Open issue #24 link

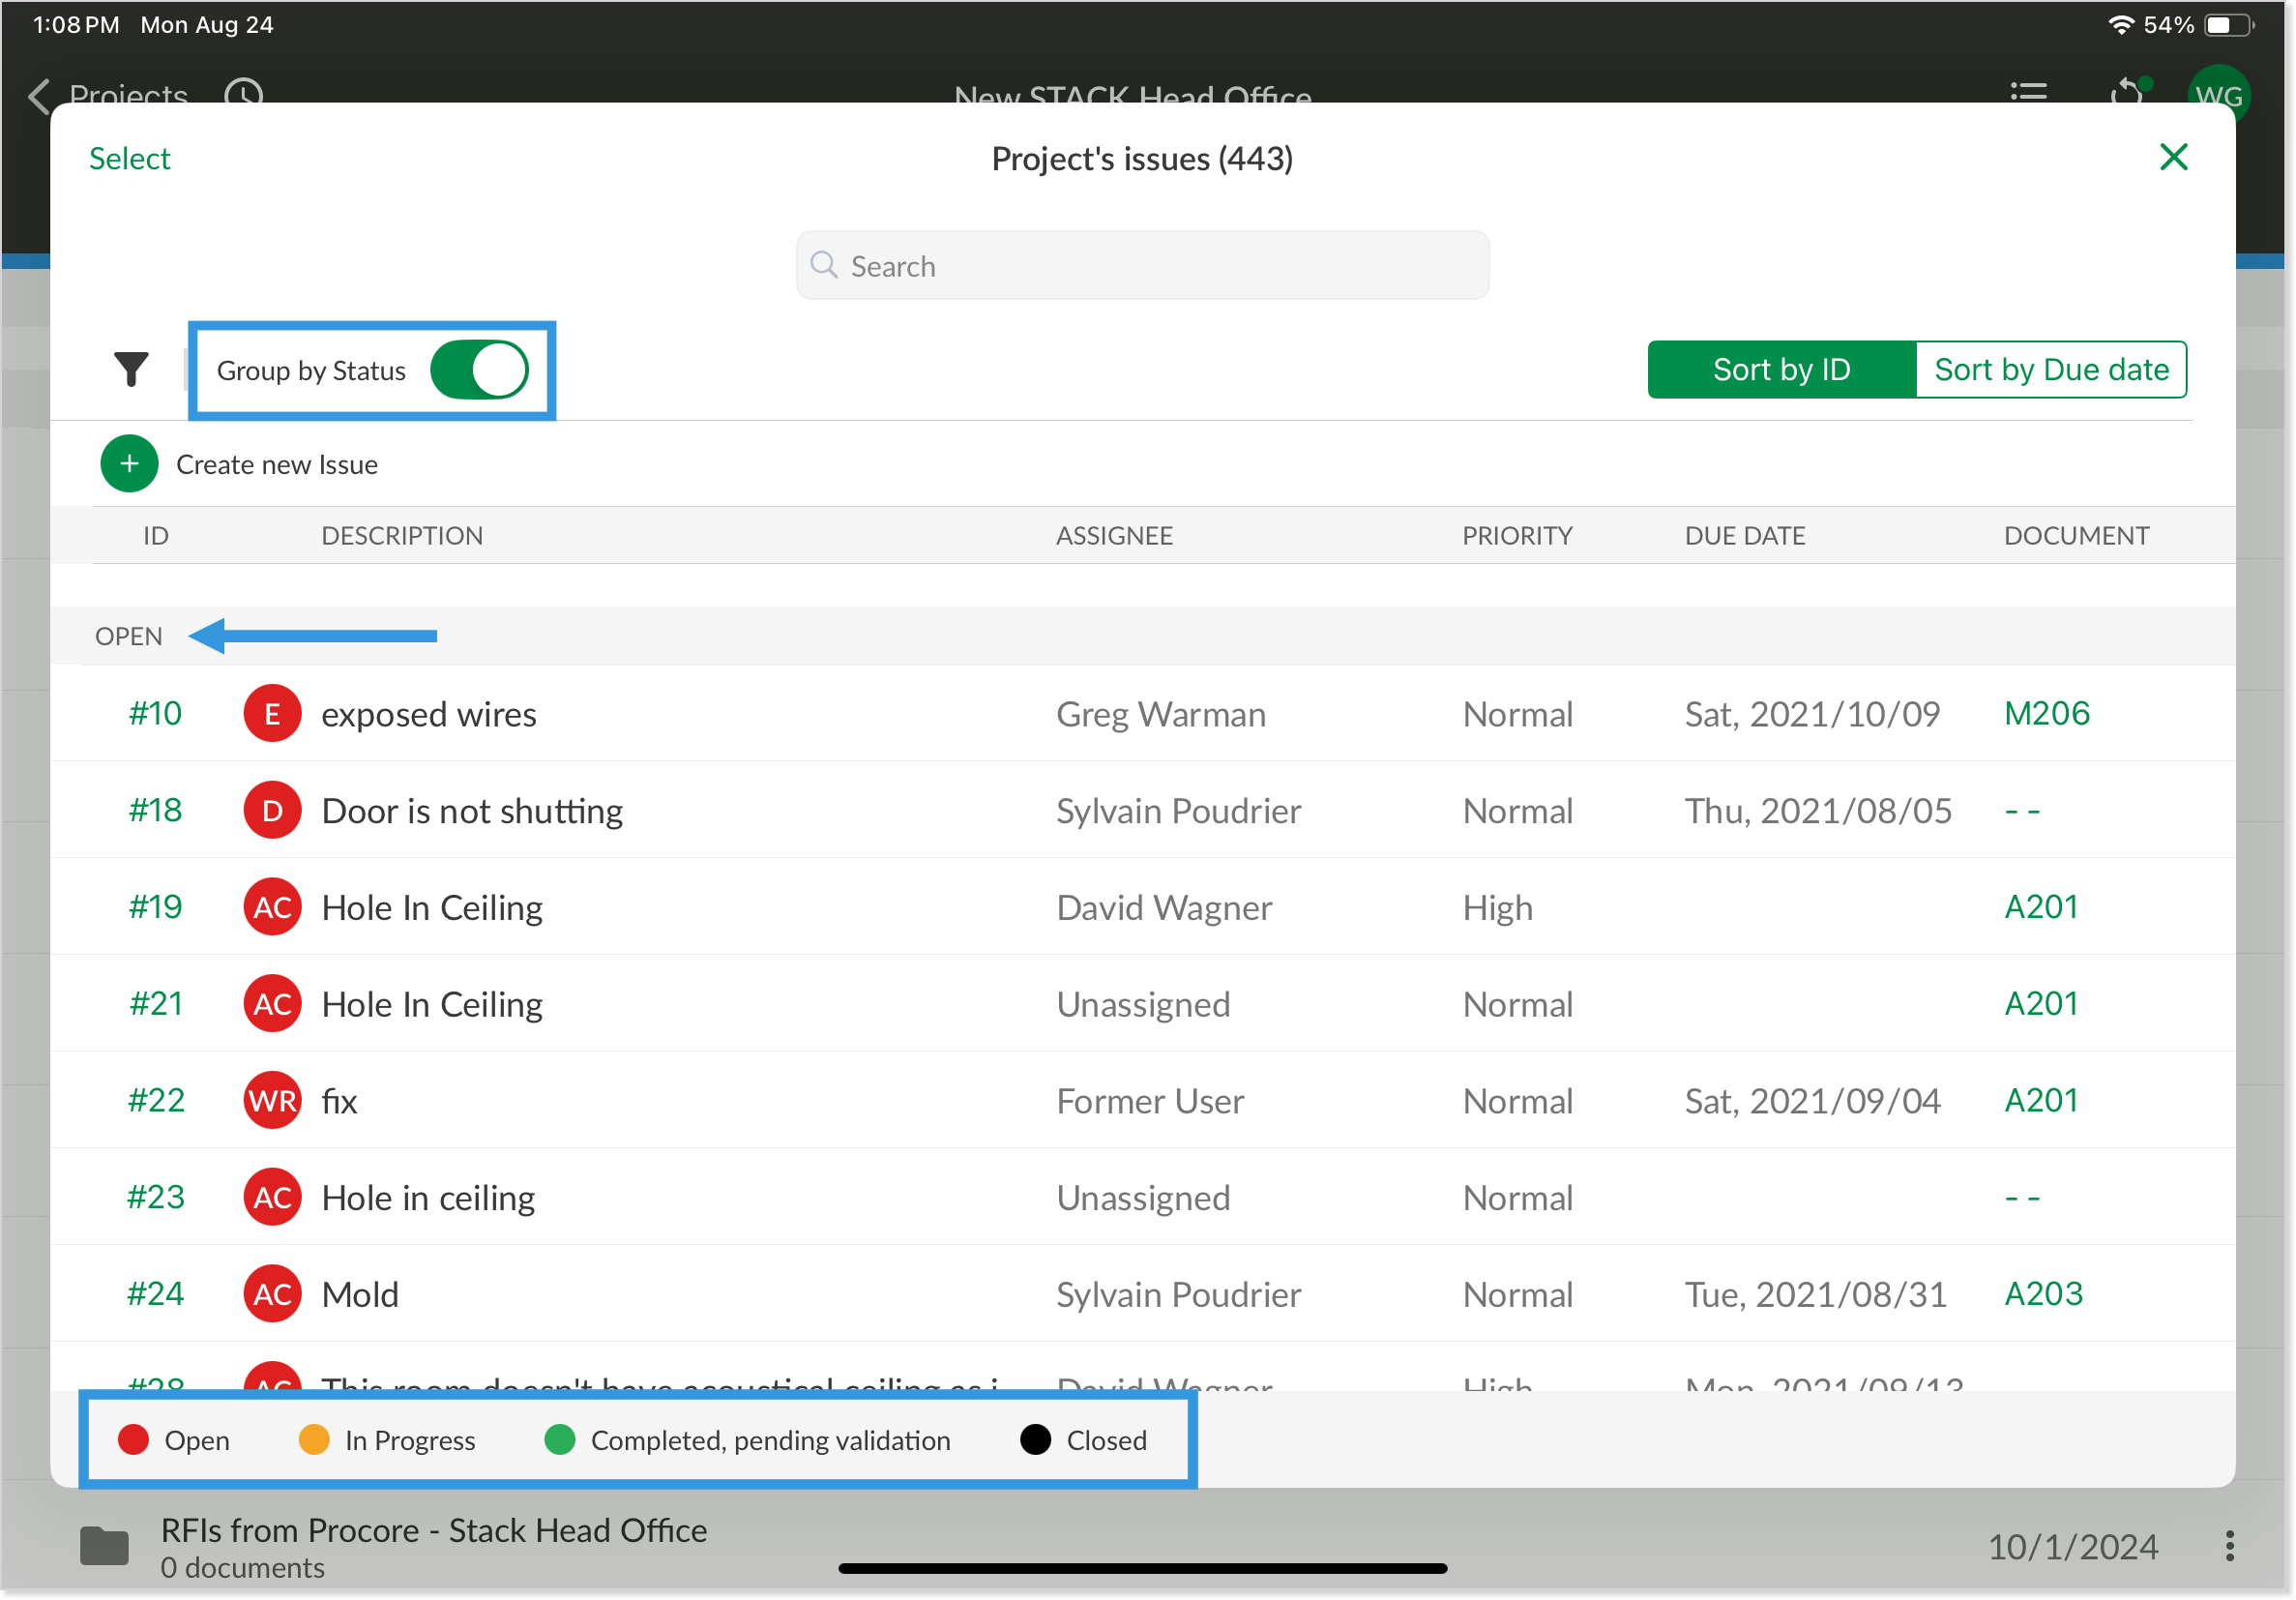[156, 1295]
